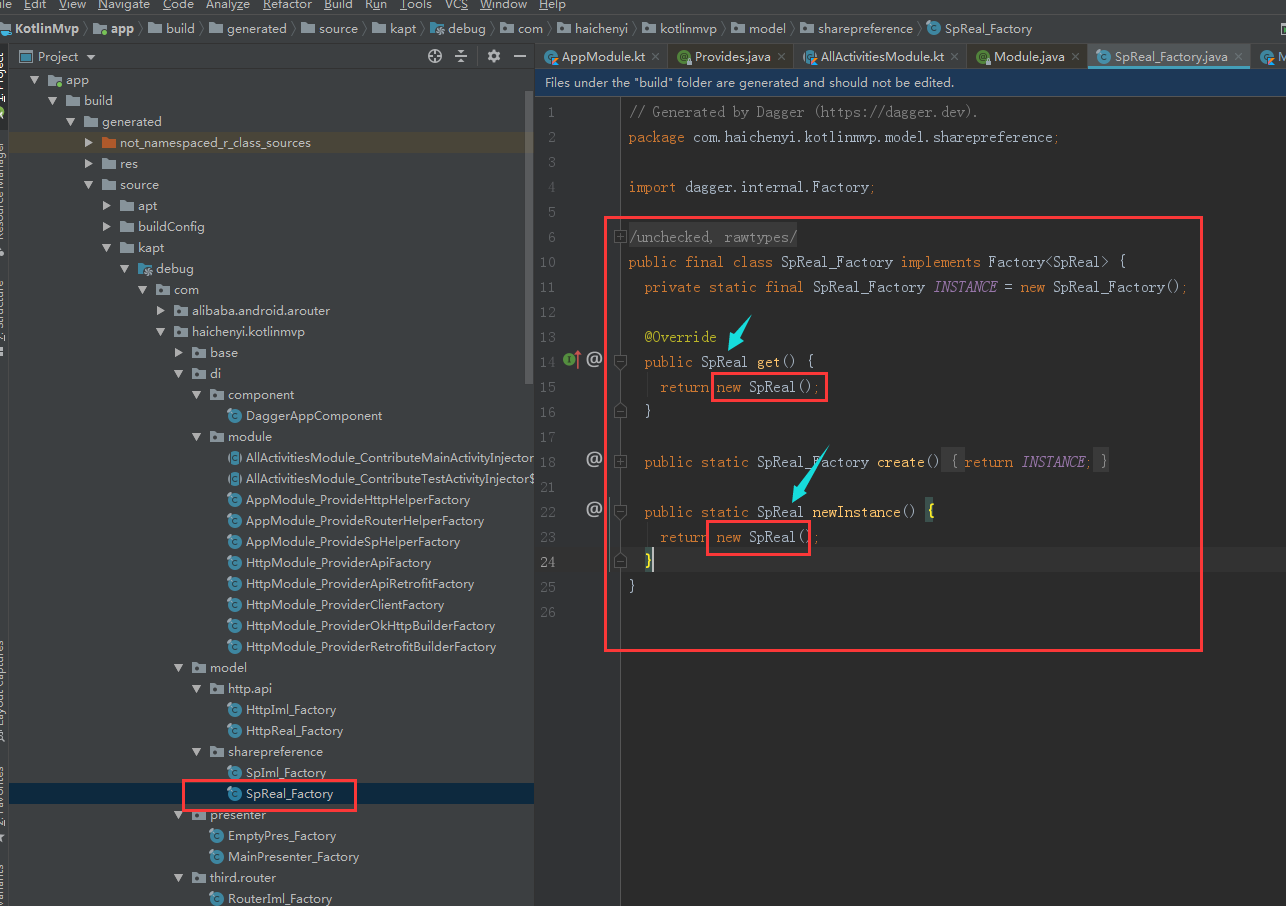Close the Provides.java tab
This screenshot has height=906, width=1286.
pos(783,58)
